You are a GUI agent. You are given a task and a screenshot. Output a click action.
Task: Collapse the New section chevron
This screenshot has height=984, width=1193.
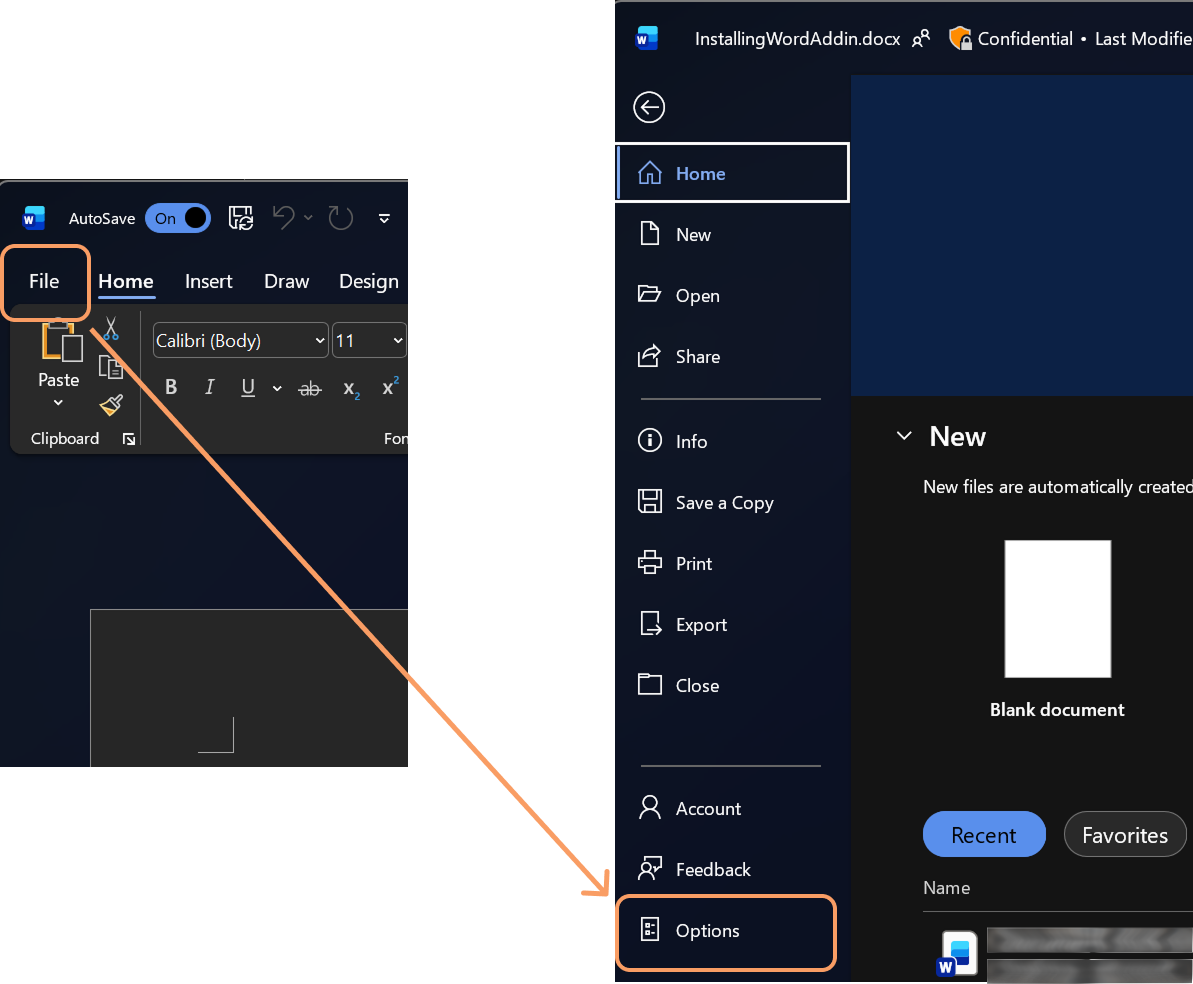[x=904, y=435]
